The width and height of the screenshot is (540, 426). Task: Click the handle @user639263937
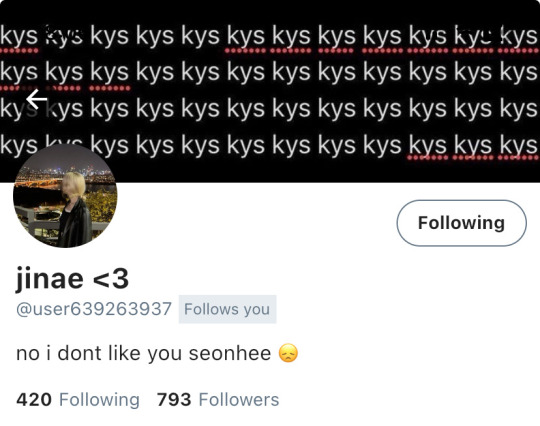94,309
